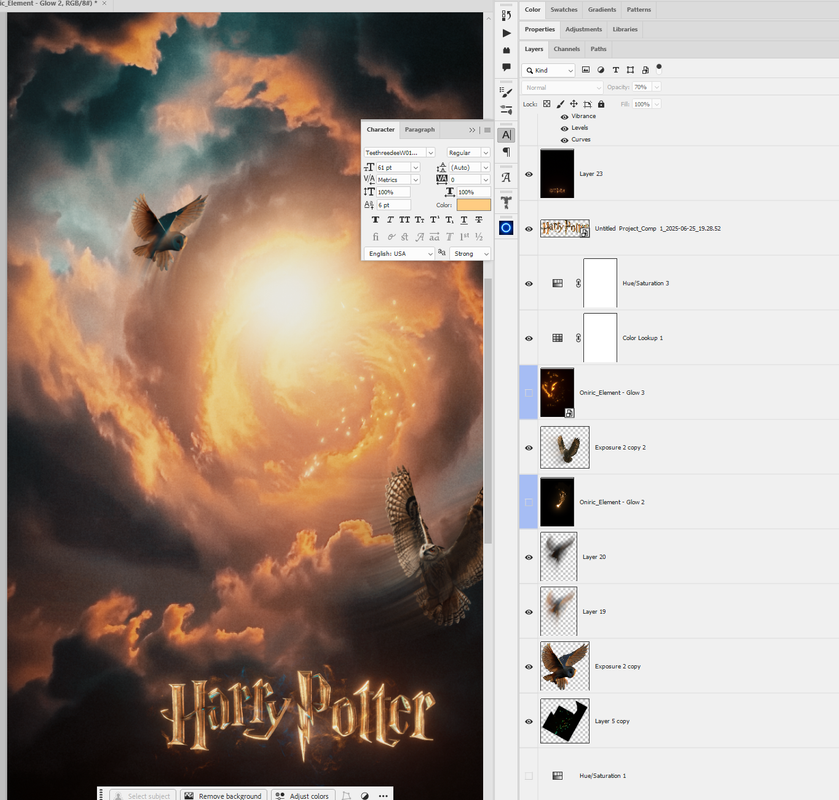Screen dimensions: 839x800
Task: Open the Character Styles panel icon
Action: pyautogui.click(x=506, y=178)
